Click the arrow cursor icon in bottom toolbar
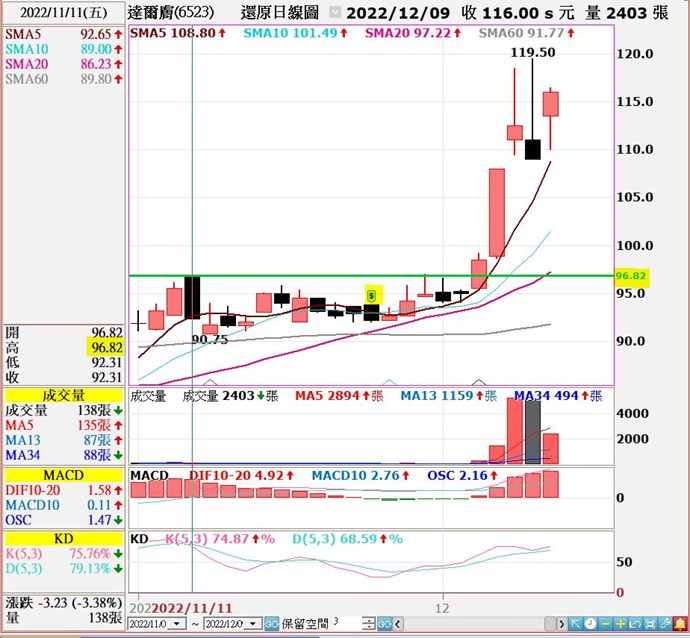Screen dimensions: 690x638 575,624
